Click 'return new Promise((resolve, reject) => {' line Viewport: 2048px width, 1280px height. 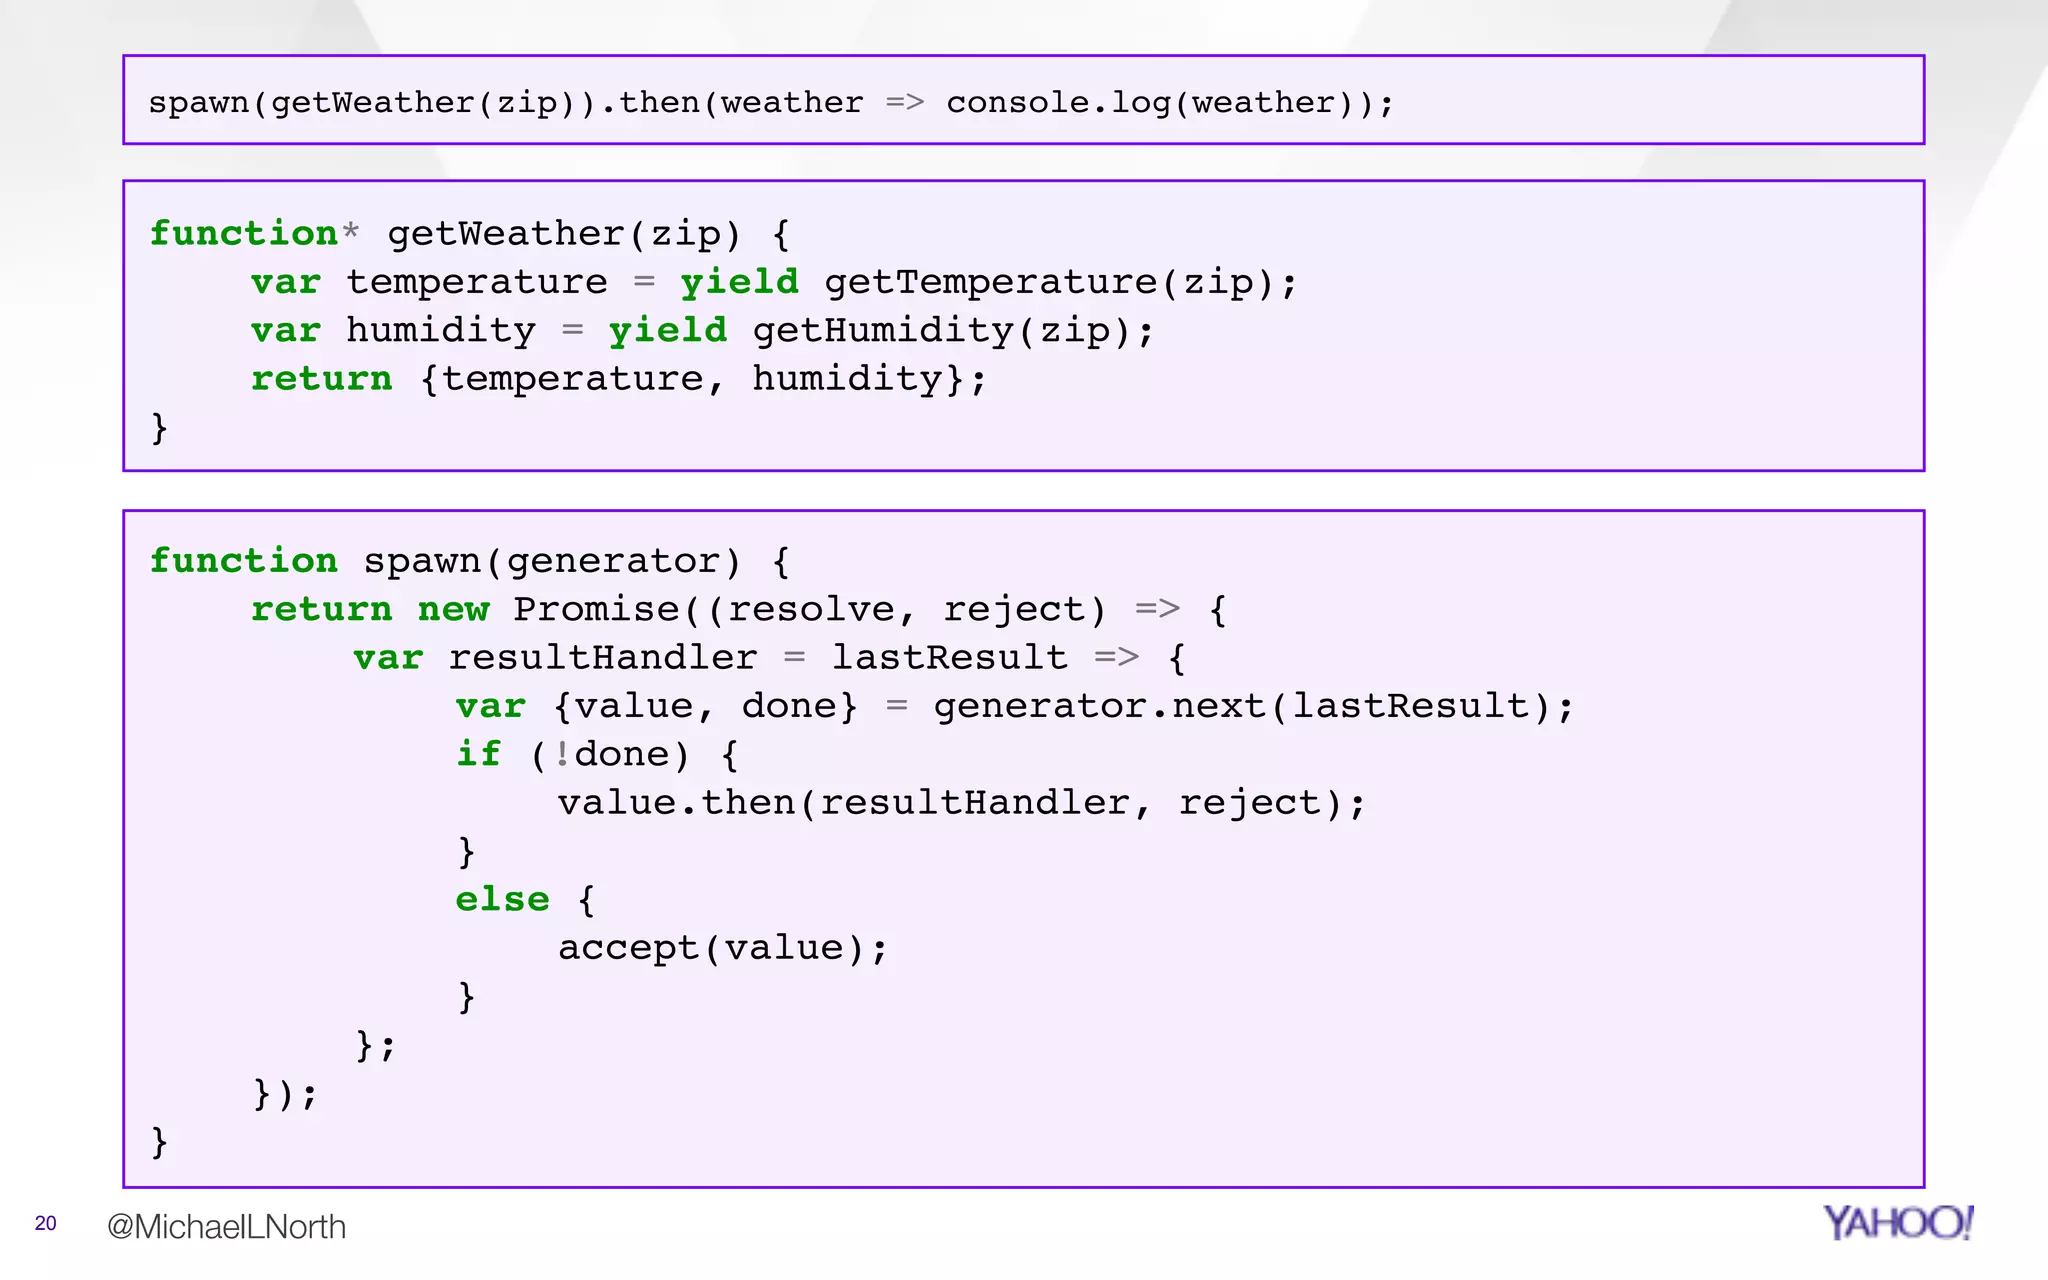739,609
